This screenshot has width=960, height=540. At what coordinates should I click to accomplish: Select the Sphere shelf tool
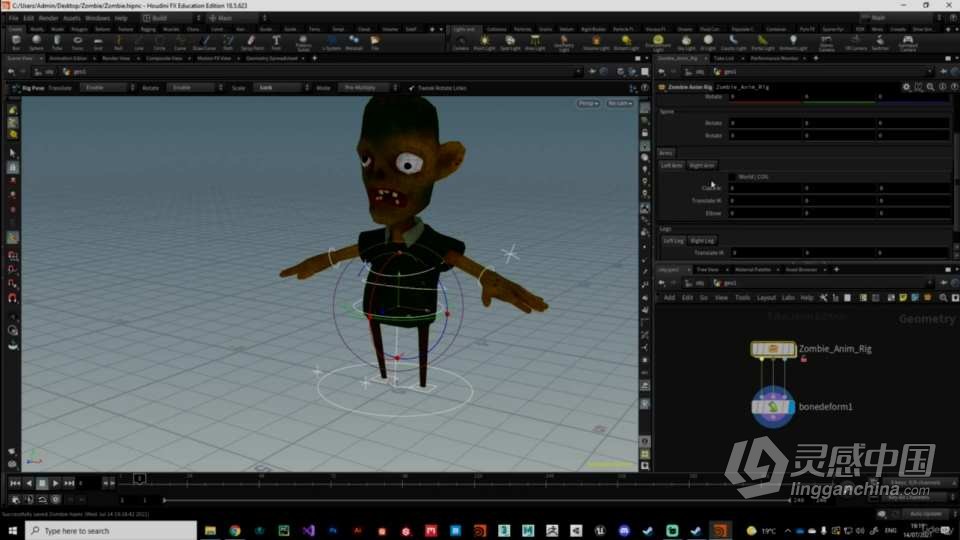point(36,42)
